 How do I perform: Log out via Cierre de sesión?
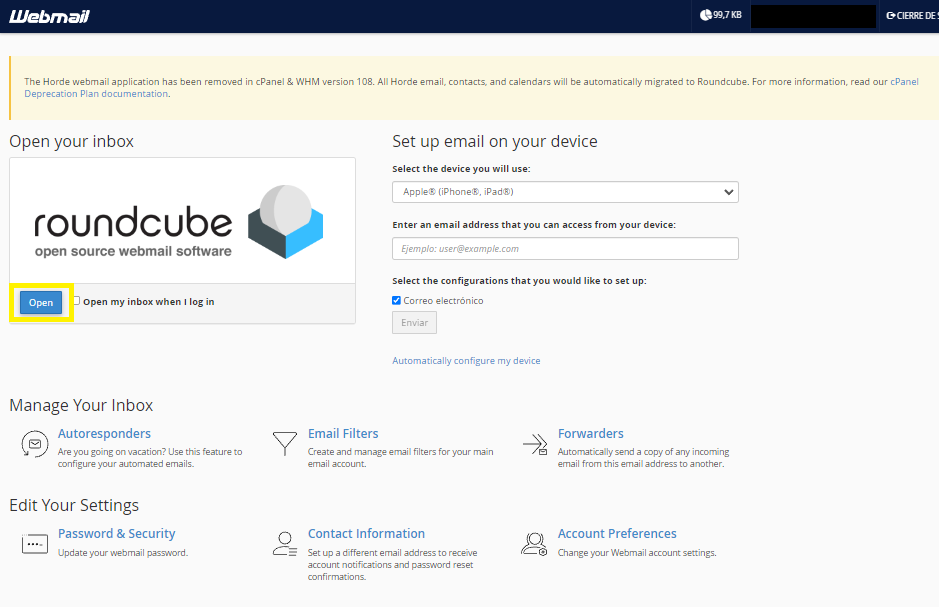tap(911, 16)
